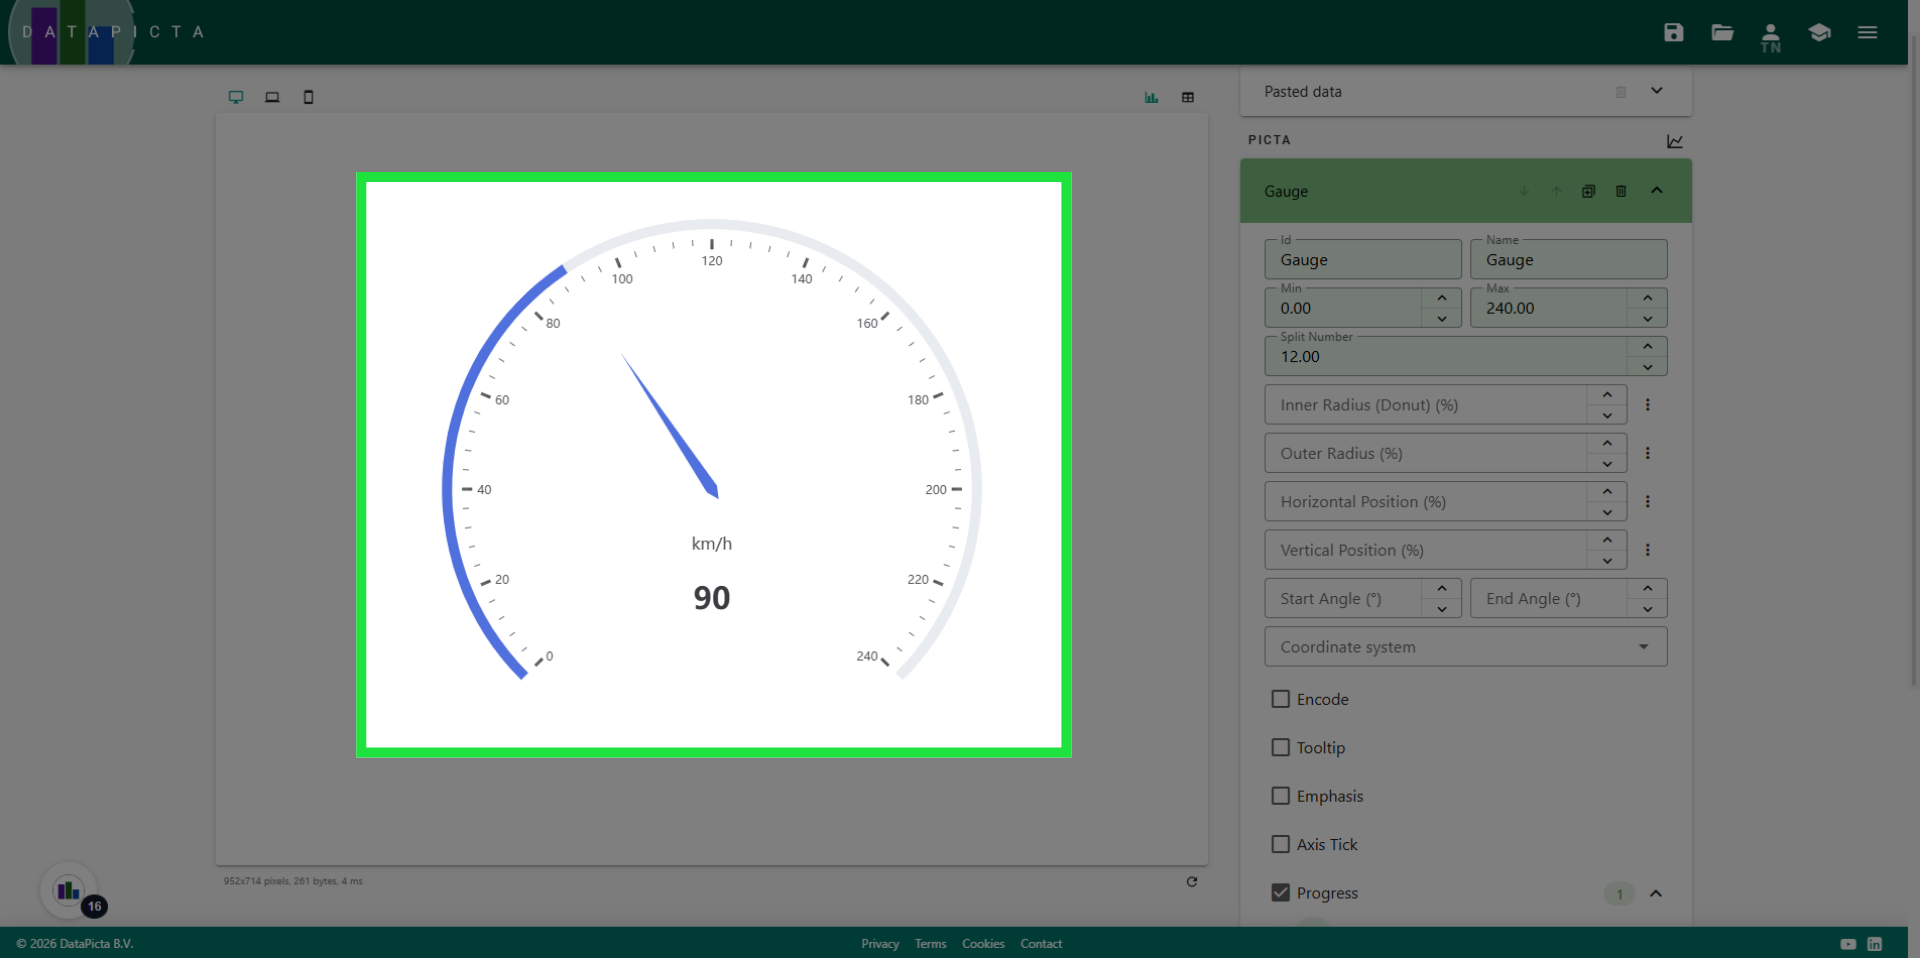Click the Outer Radius (%) input field

pos(1425,453)
